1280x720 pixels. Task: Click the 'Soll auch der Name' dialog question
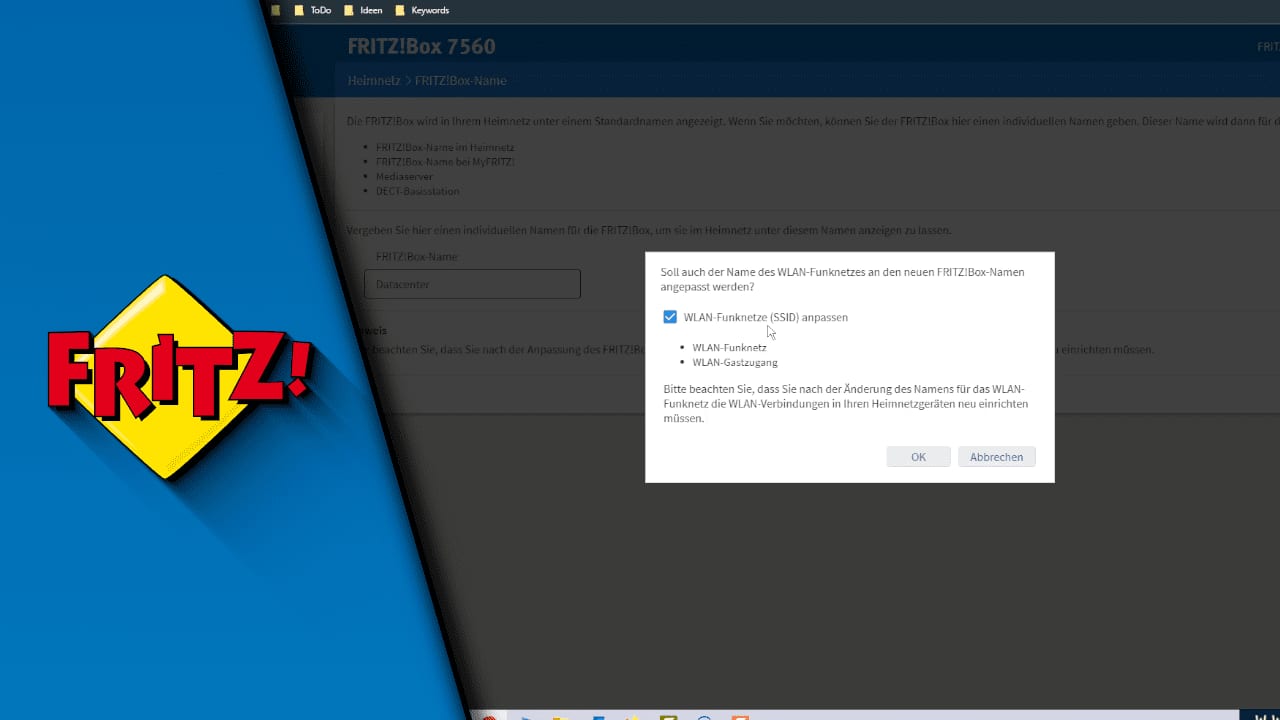842,279
